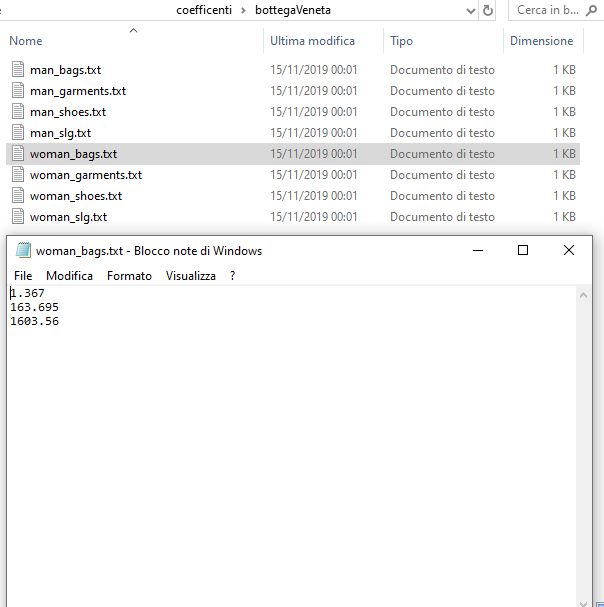Screen dimensions: 604x607
Task: Sort files by Dimensione column
Action: click(x=541, y=41)
